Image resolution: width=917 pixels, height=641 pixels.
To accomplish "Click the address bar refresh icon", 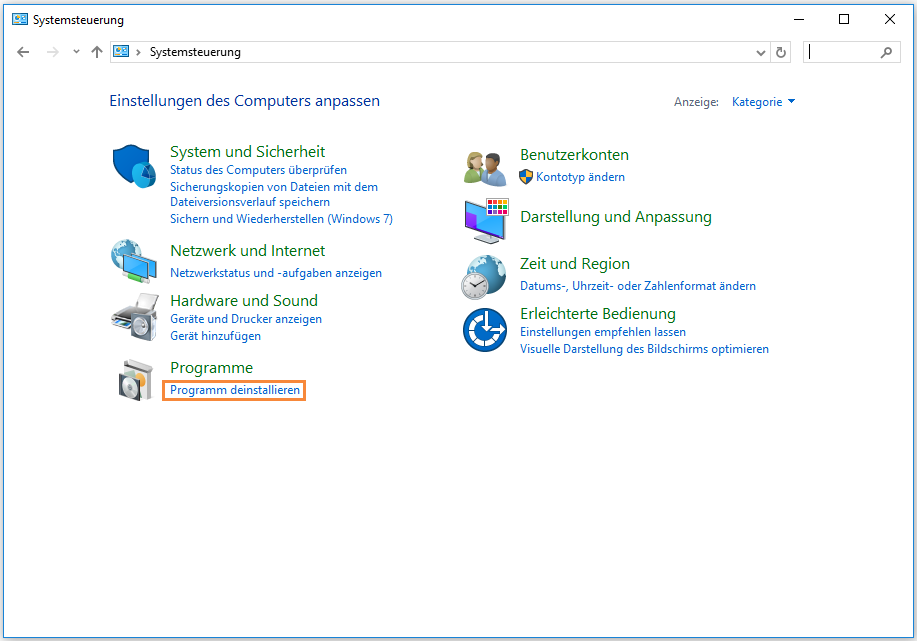I will pyautogui.click(x=780, y=51).
